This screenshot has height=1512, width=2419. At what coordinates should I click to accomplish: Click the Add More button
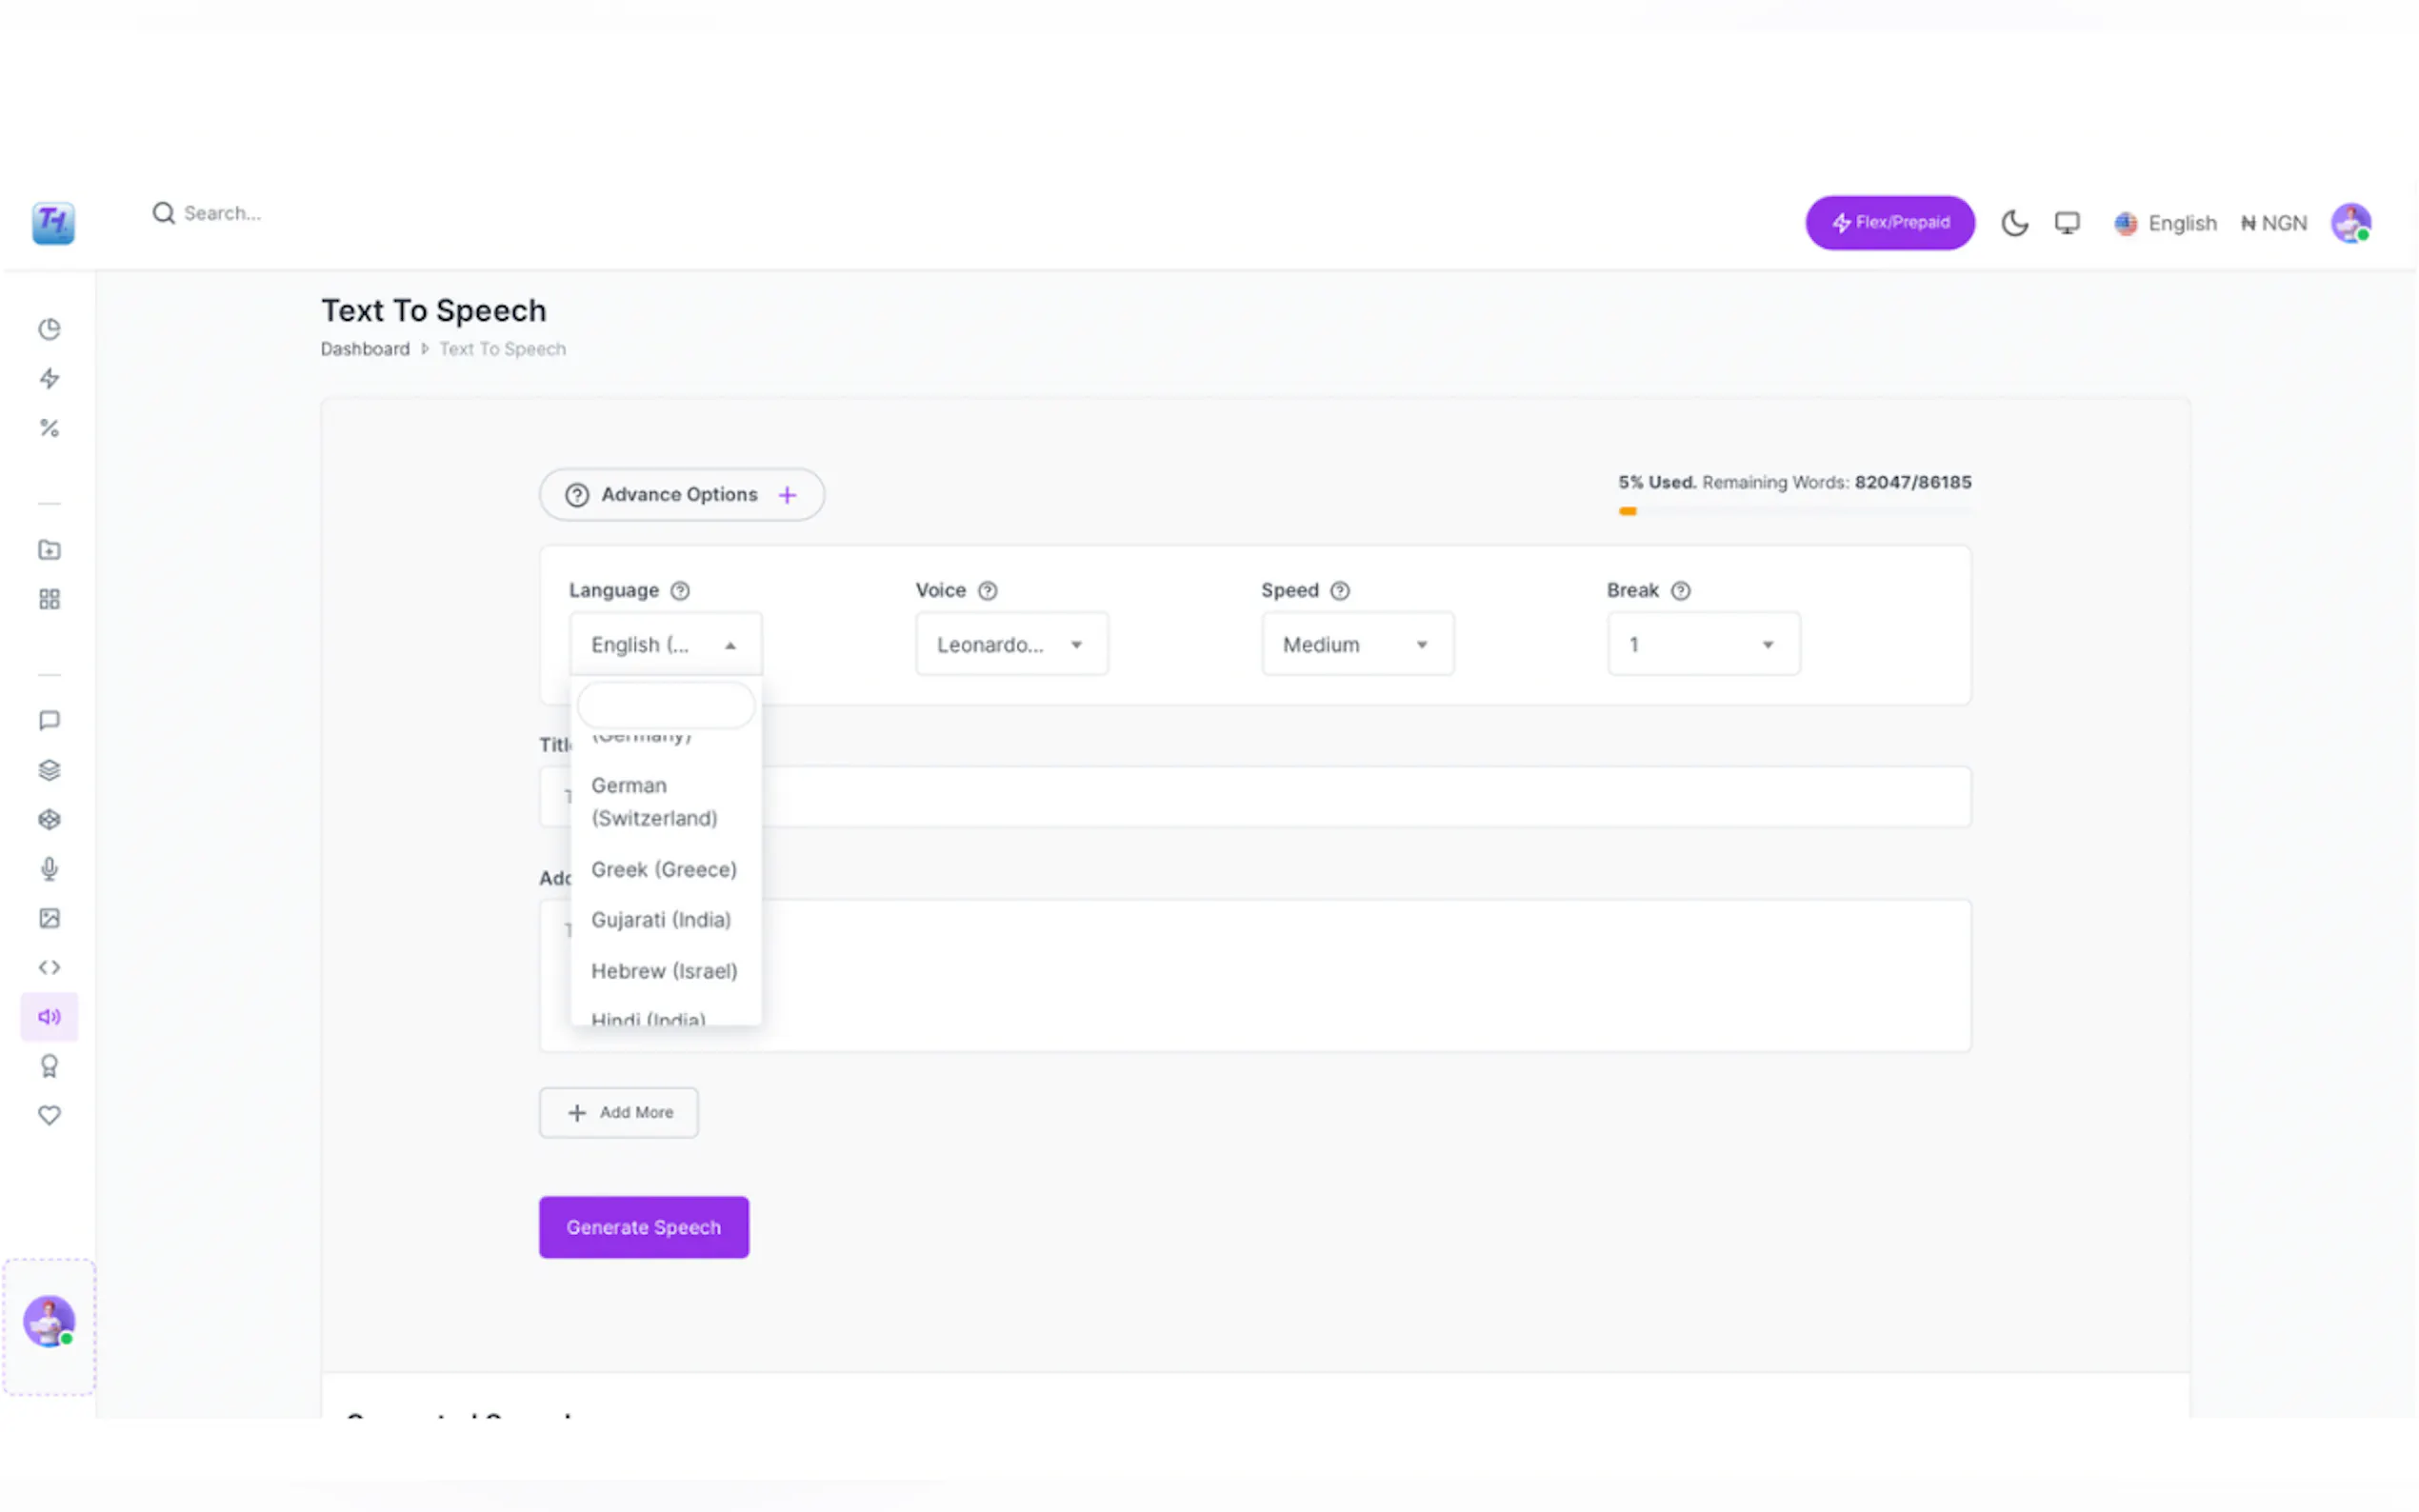tap(619, 1112)
